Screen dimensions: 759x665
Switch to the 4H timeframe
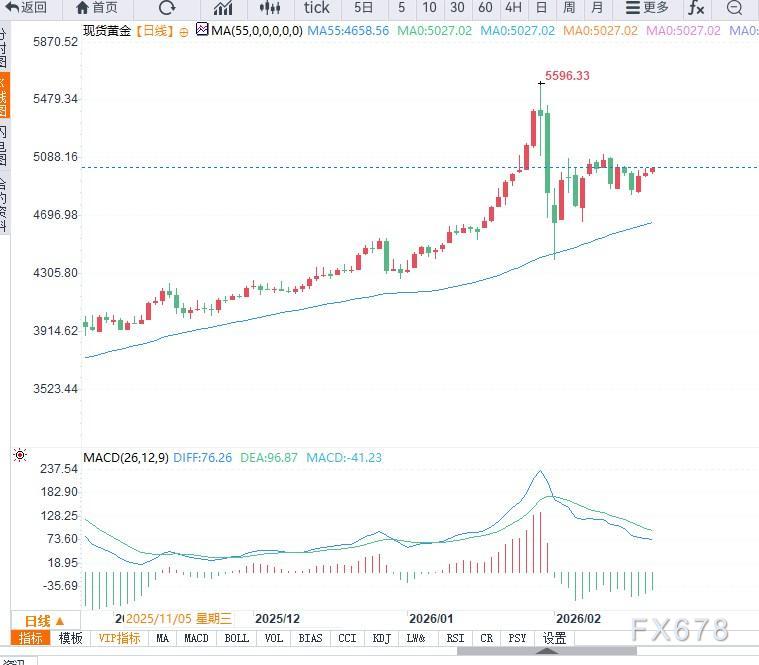513,8
